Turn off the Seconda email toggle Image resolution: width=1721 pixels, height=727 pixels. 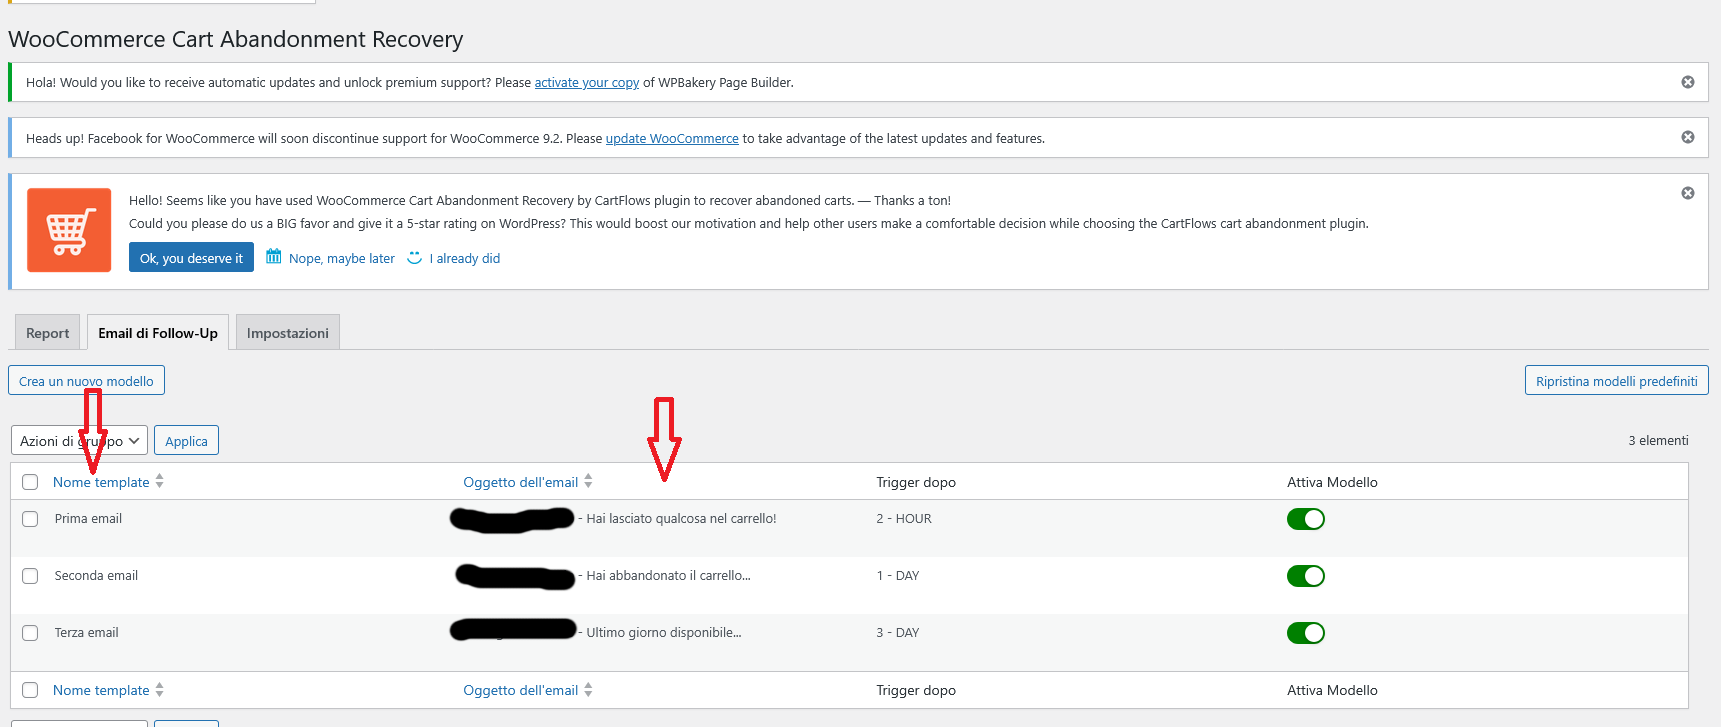(1305, 576)
